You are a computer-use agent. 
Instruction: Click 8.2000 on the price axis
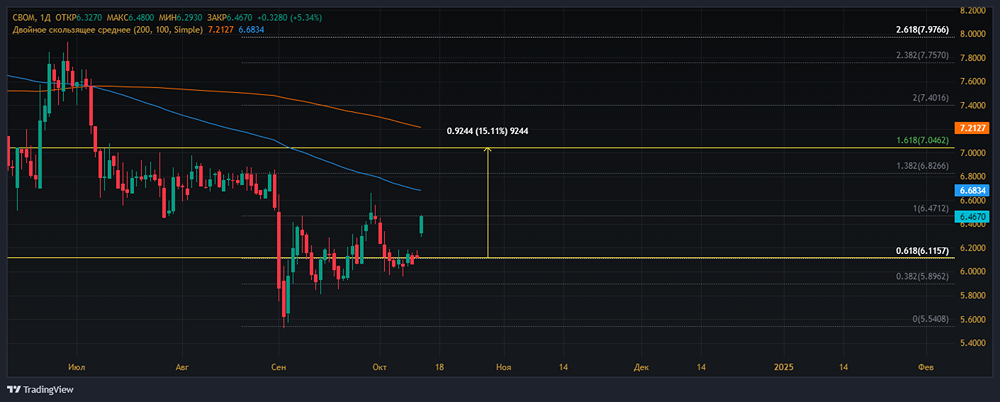pyautogui.click(x=973, y=11)
